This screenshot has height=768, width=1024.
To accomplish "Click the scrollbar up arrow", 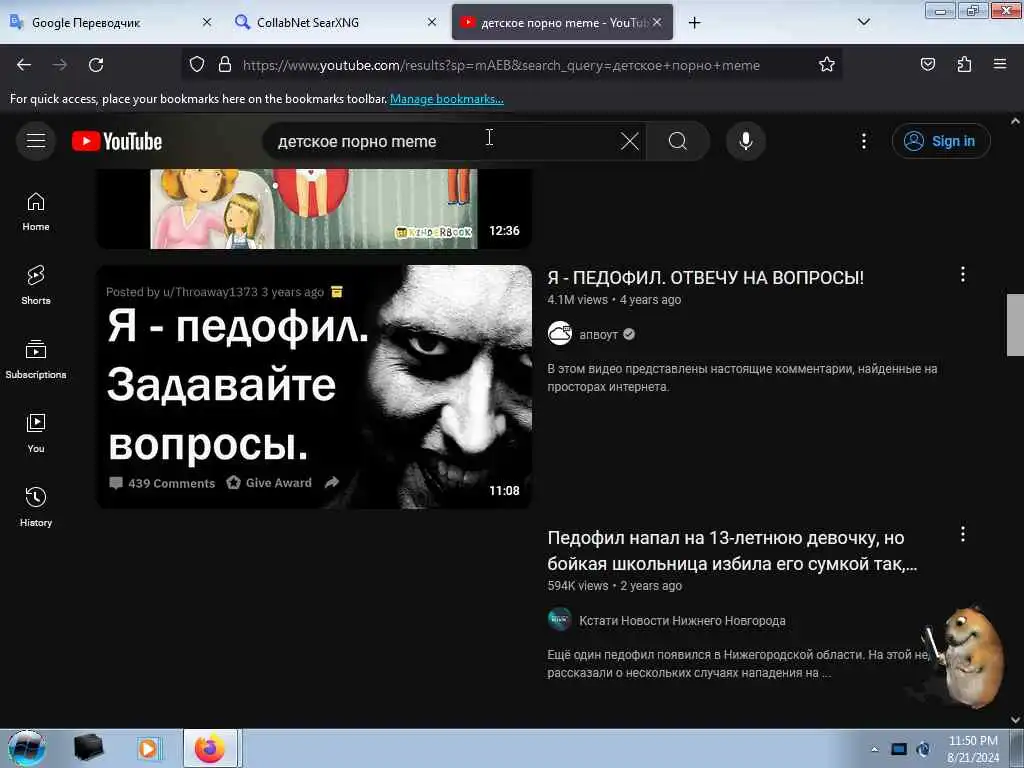I will (x=1015, y=121).
